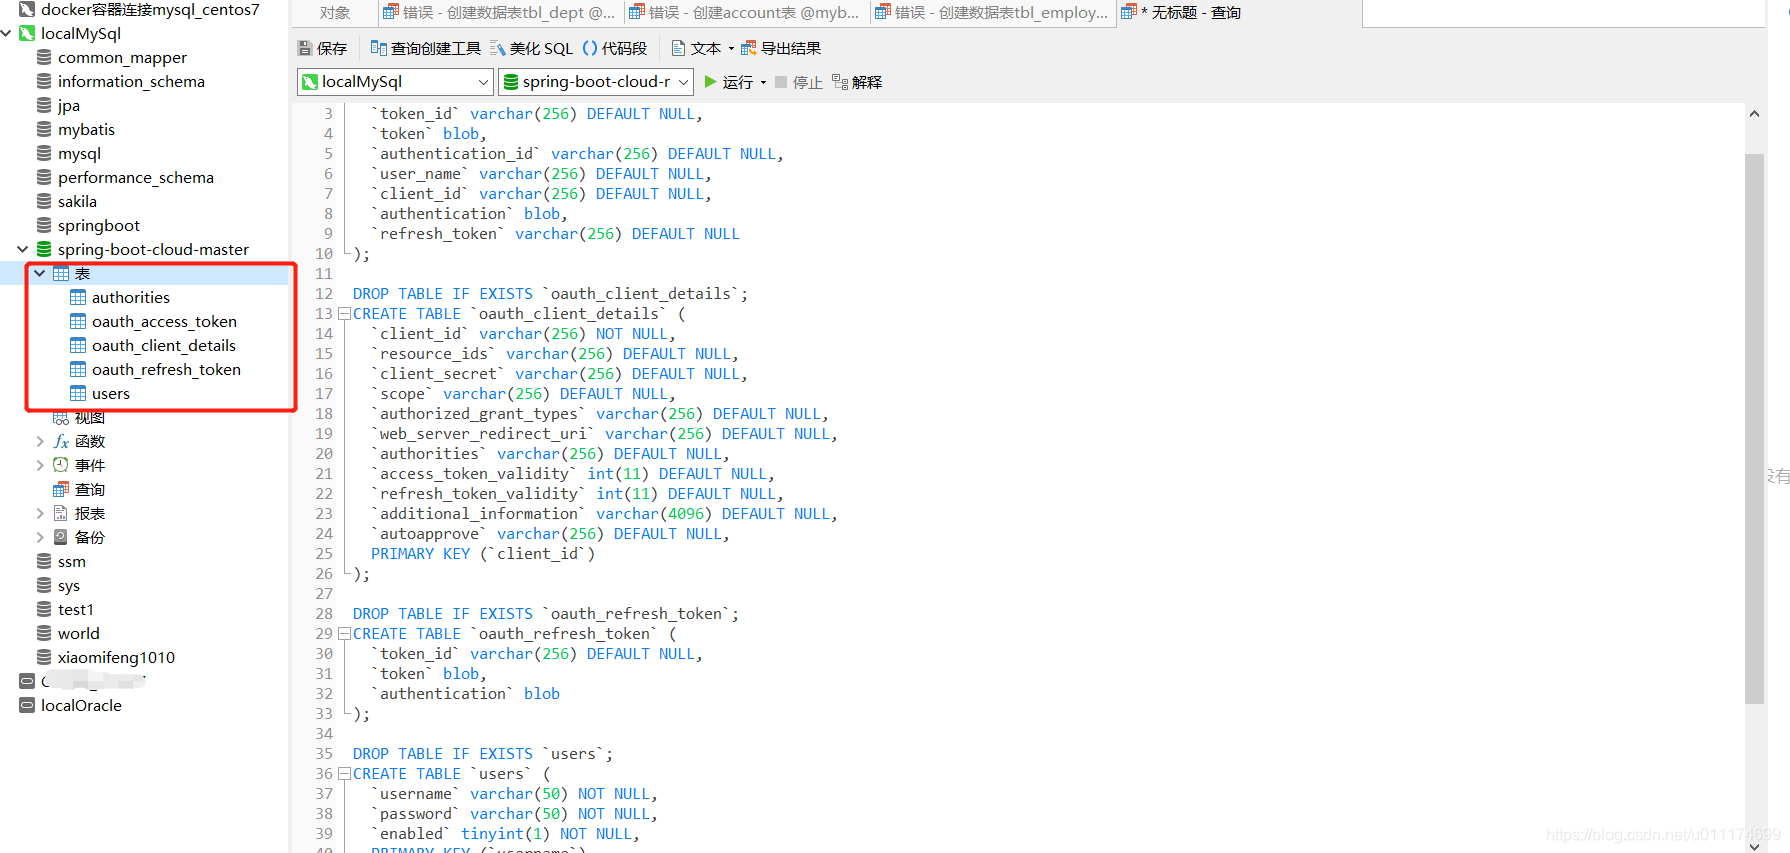Click the localOracle connection icon

(27, 706)
